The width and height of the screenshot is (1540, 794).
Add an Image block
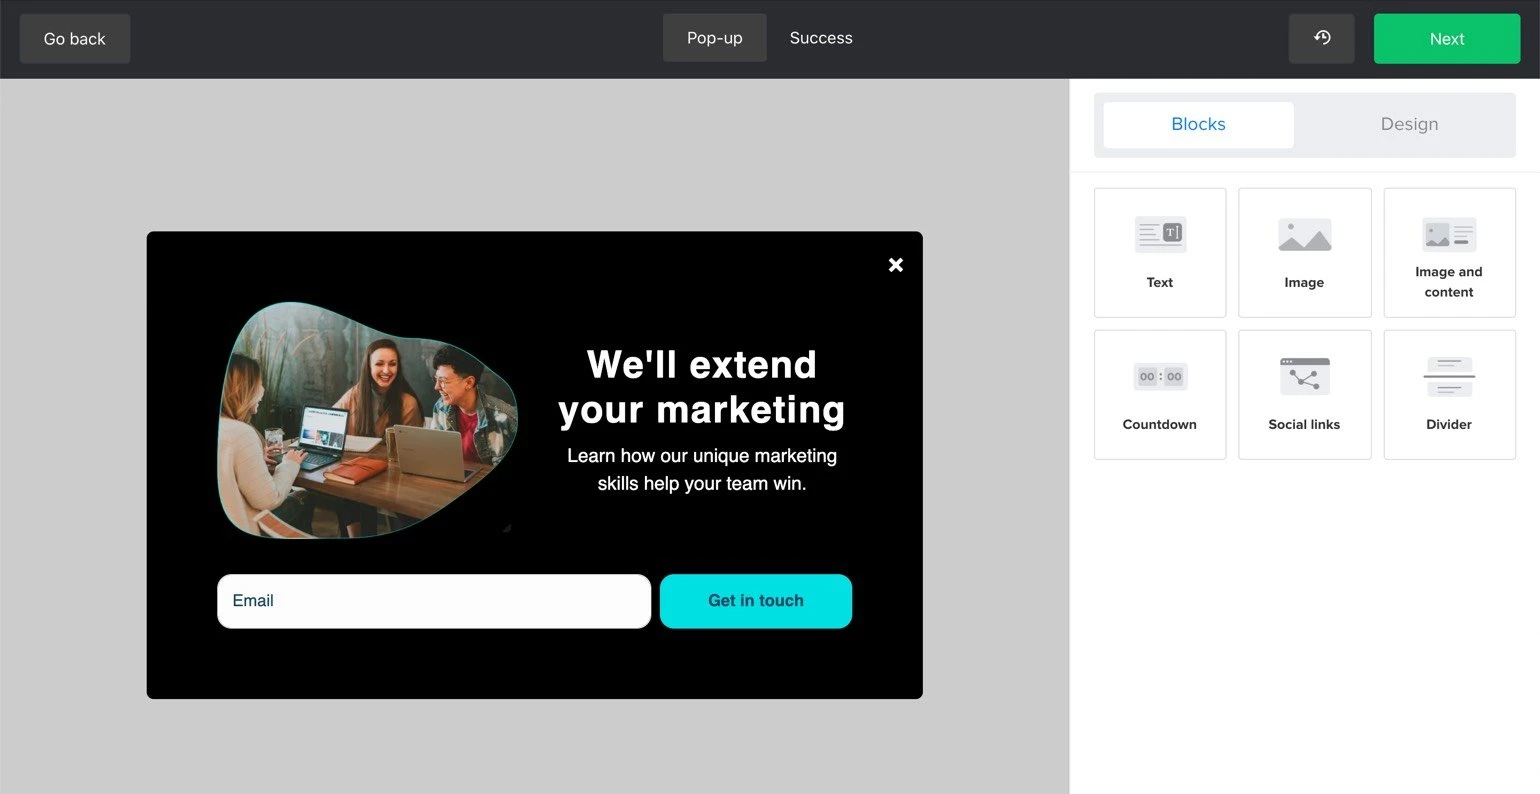point(1304,252)
